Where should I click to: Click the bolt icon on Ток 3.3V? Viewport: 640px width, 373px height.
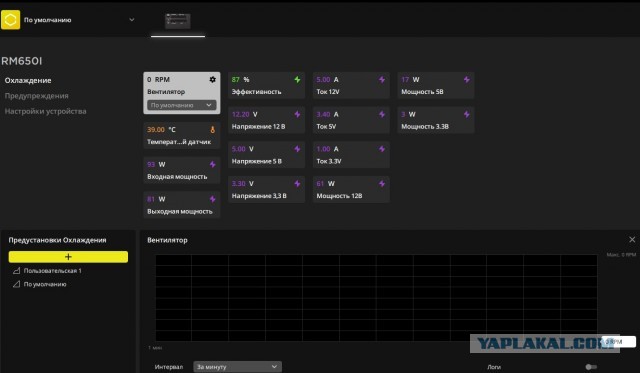382,149
